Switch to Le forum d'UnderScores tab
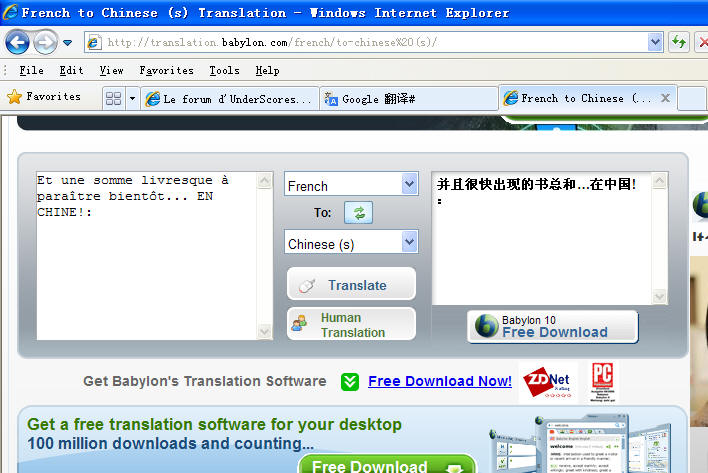708x473 pixels. [x=229, y=99]
